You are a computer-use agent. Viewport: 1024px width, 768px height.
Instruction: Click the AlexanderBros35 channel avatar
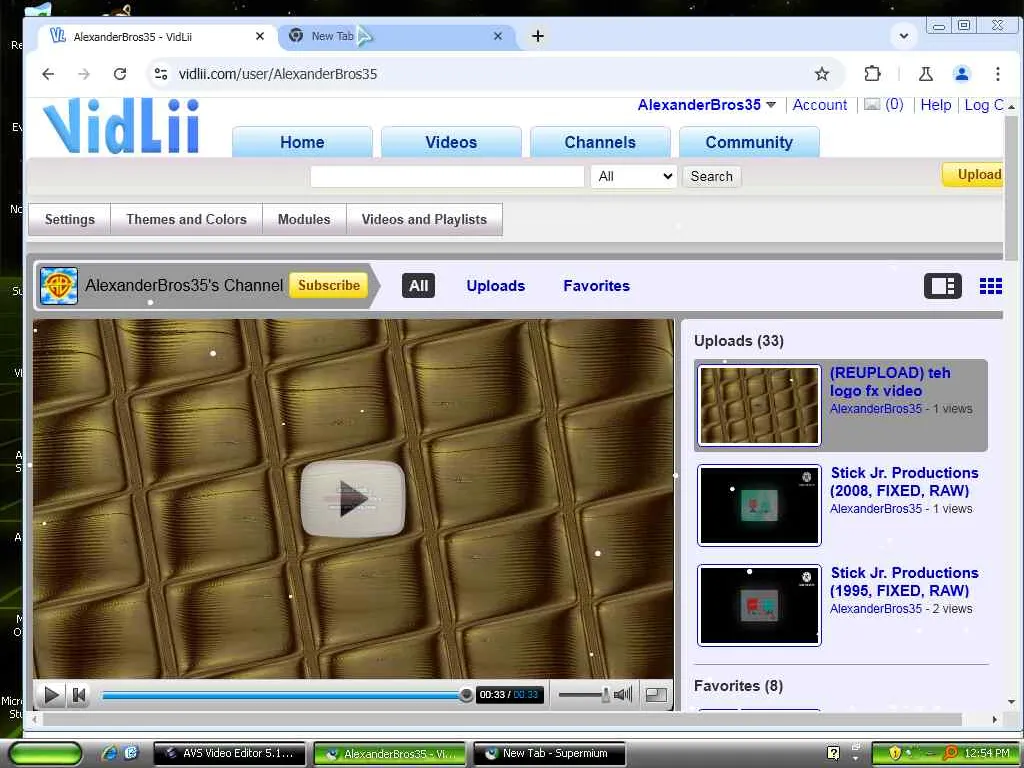59,285
